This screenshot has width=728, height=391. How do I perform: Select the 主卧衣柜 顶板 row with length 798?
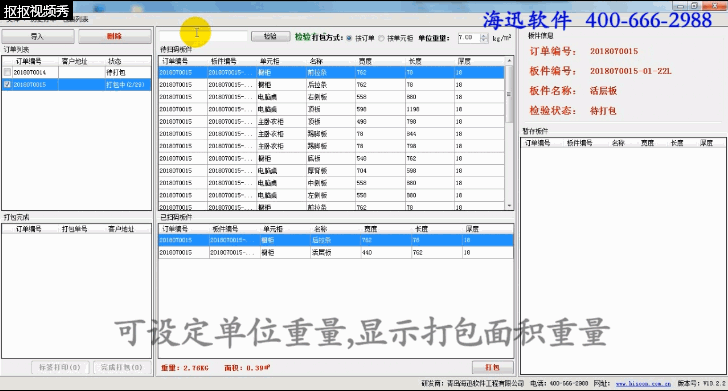pyautogui.click(x=332, y=122)
